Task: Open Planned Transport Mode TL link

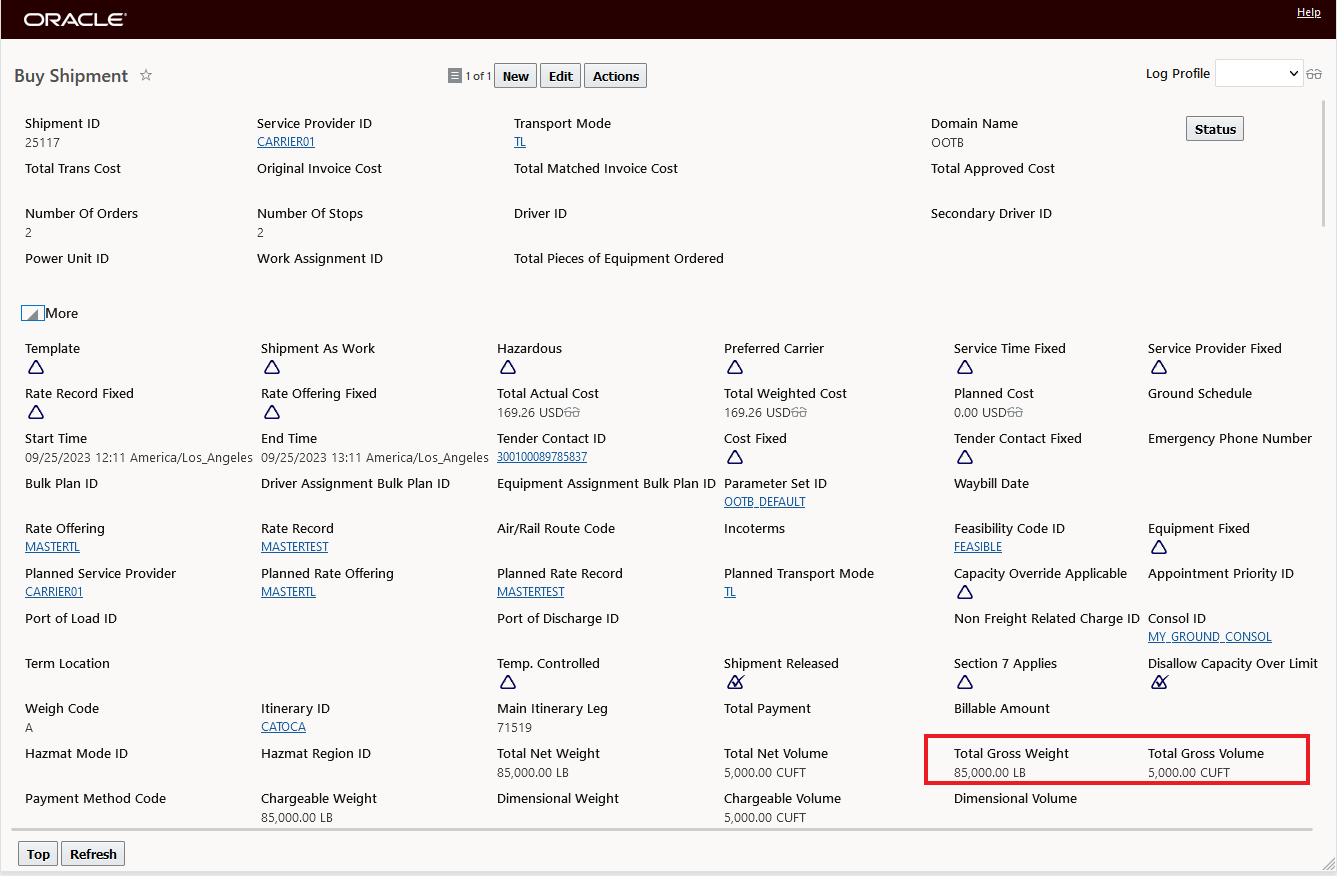Action: (730, 592)
